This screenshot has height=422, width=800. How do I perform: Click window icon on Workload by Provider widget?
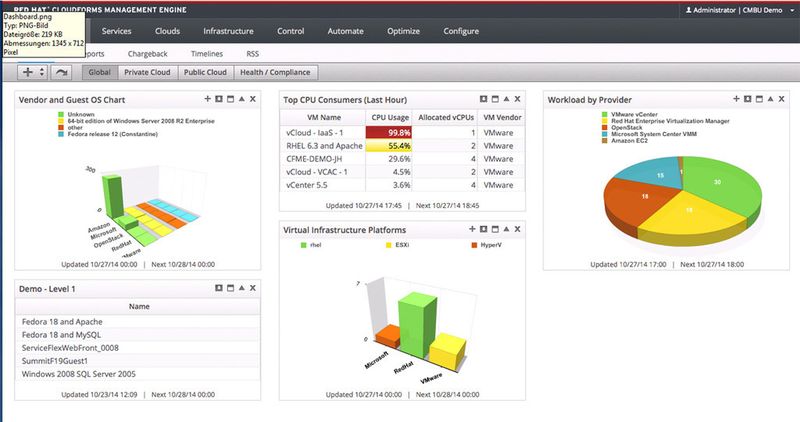click(759, 99)
